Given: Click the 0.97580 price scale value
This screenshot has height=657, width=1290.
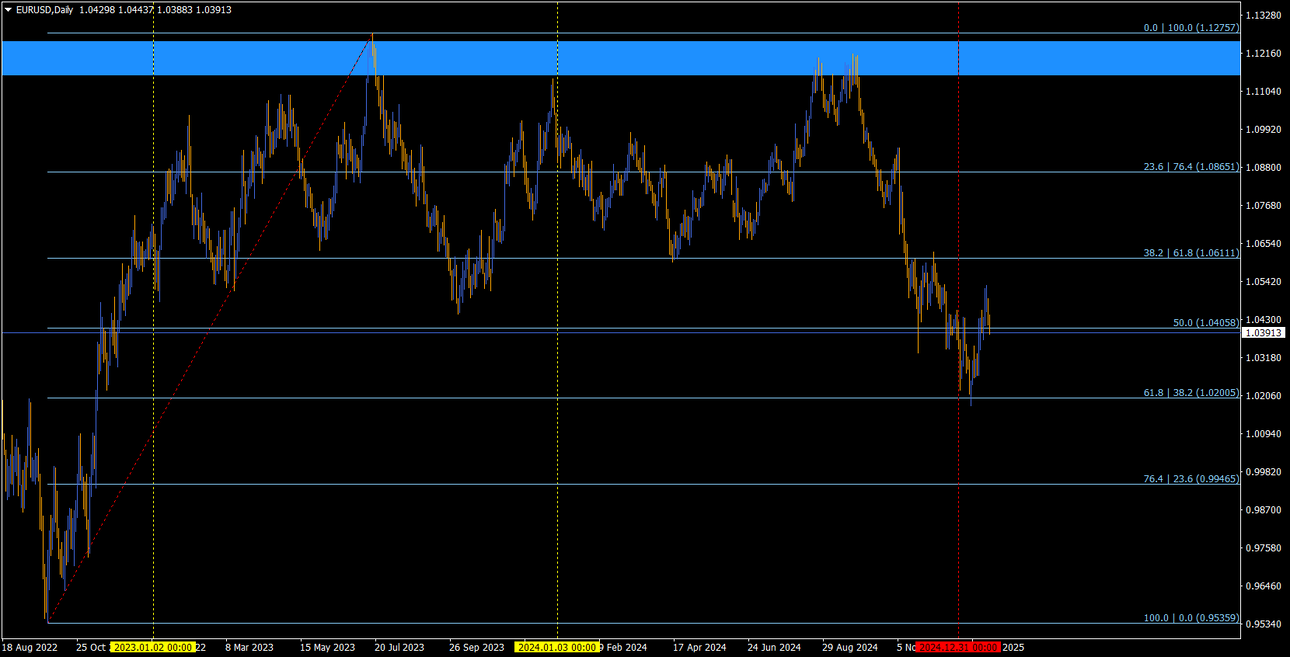Looking at the screenshot, I should tap(1264, 547).
